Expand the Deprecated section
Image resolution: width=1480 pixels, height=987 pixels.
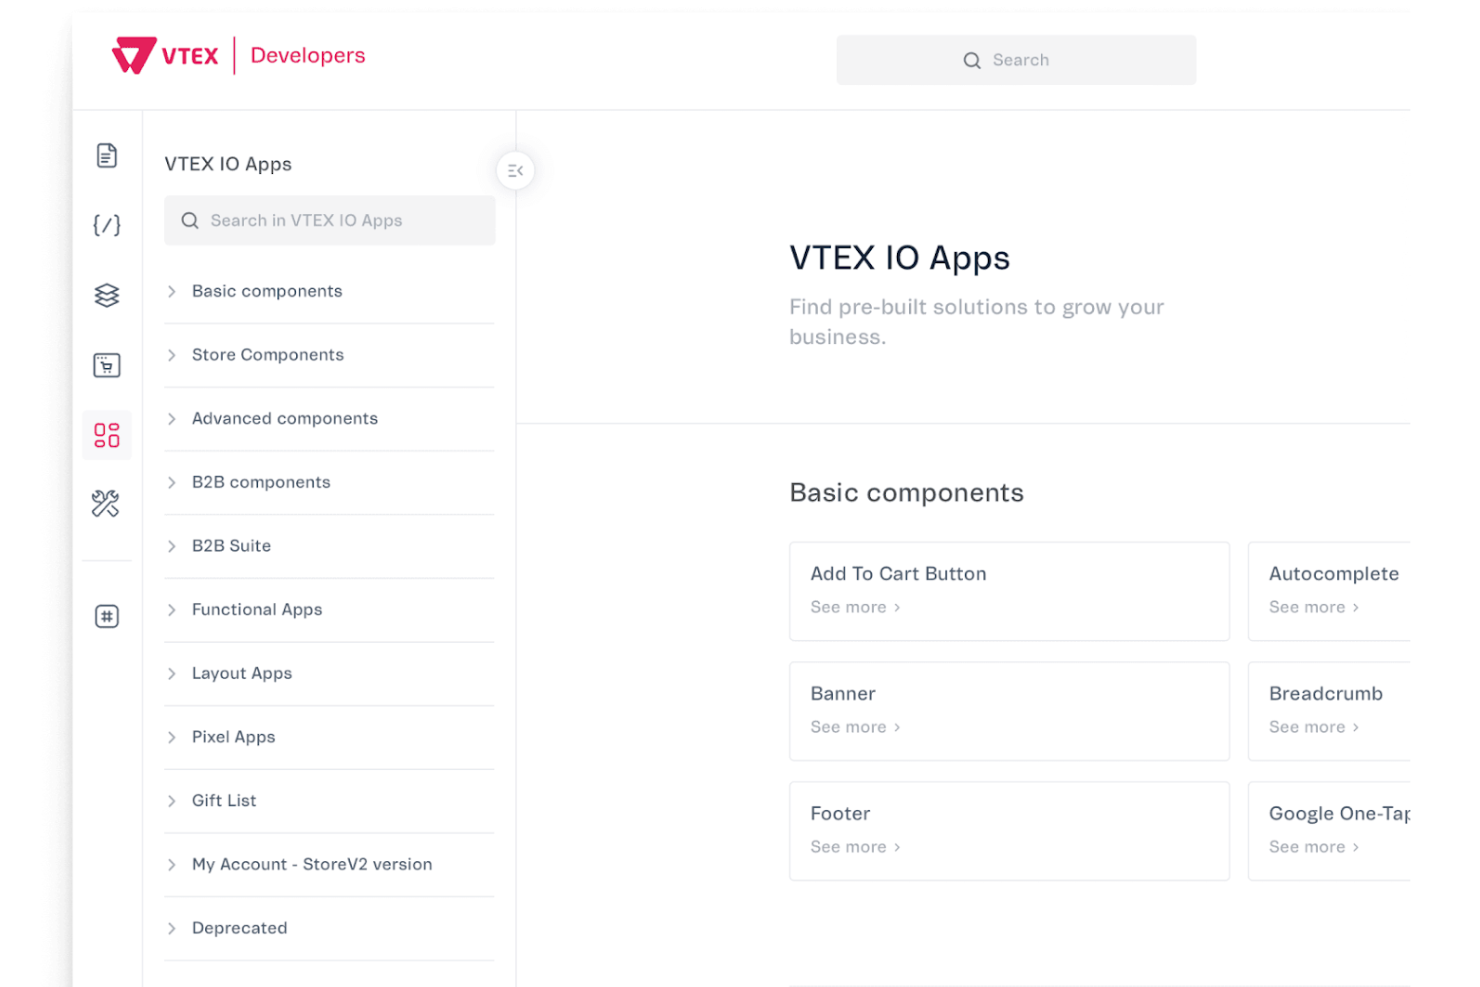tap(239, 928)
